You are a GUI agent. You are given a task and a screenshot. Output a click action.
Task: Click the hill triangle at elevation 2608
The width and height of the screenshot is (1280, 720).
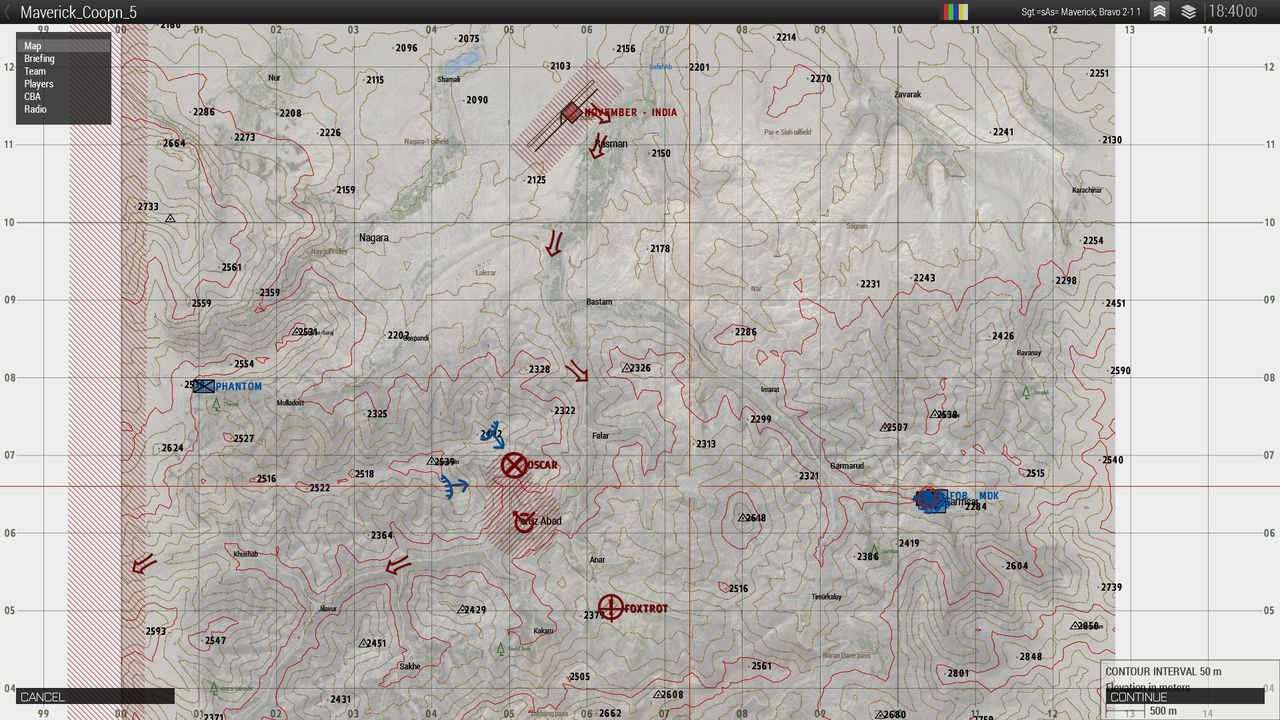coord(658,694)
